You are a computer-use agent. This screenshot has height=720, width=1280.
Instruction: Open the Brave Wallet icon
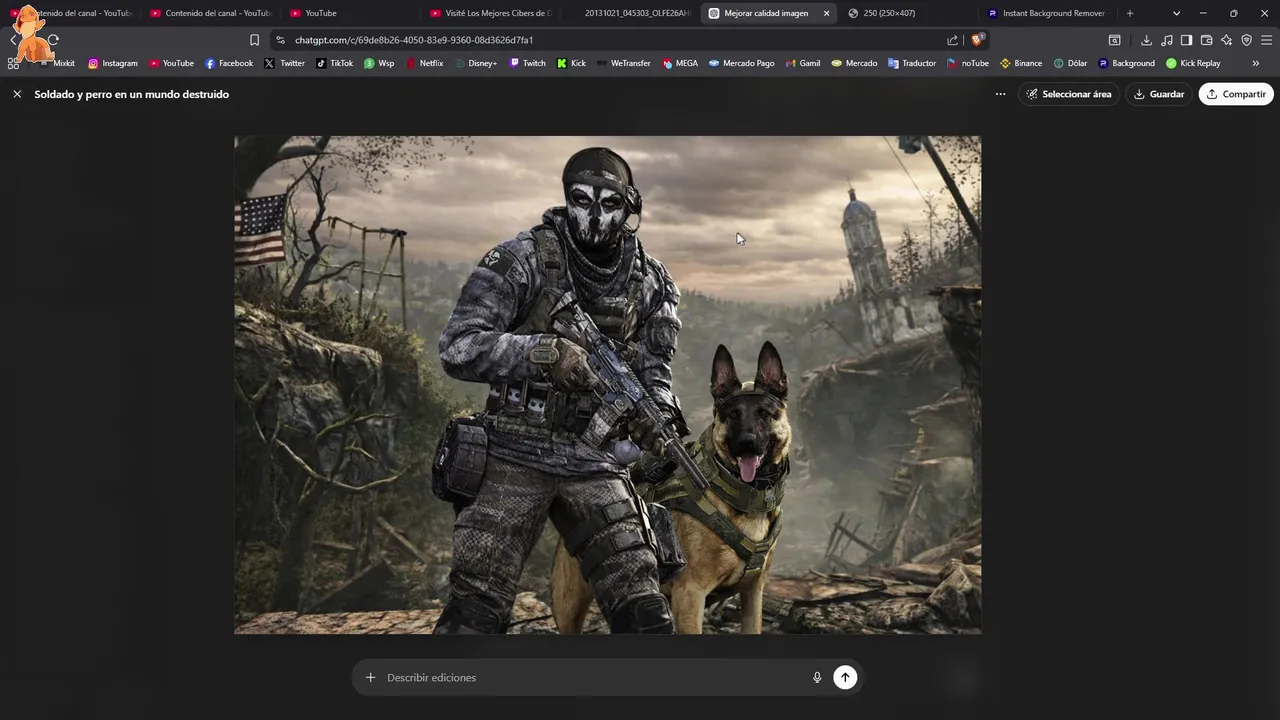pos(1206,40)
